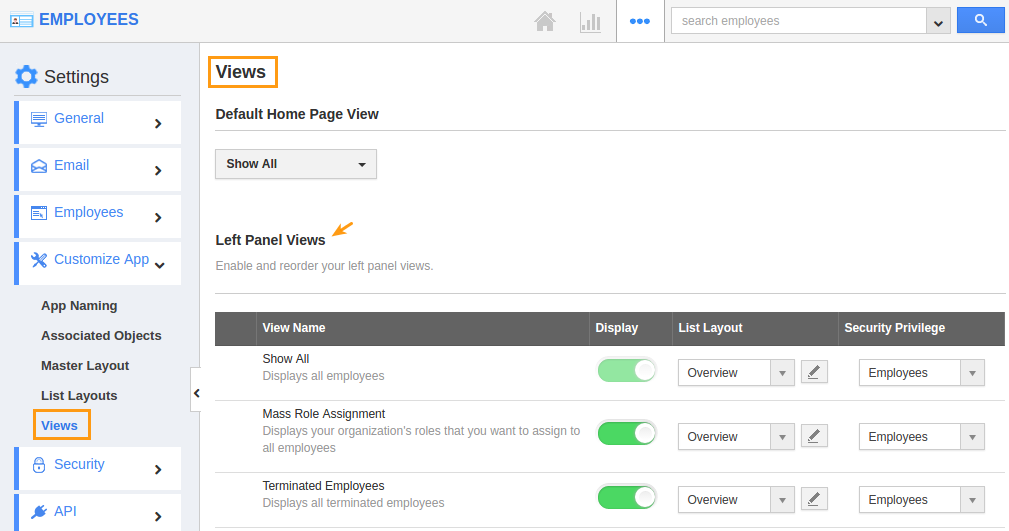Image resolution: width=1009 pixels, height=531 pixels.
Task: Open the reports bar chart icon
Action: tap(590, 21)
